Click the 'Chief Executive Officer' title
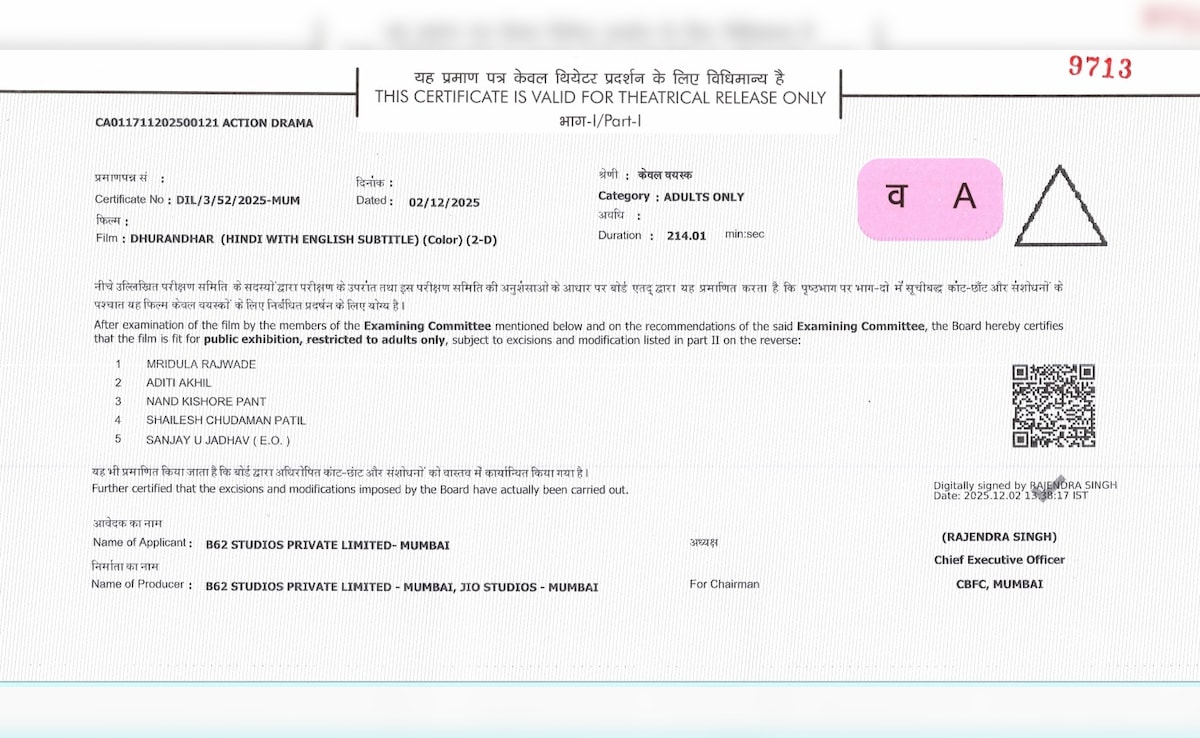The image size is (1200, 738). [999, 560]
